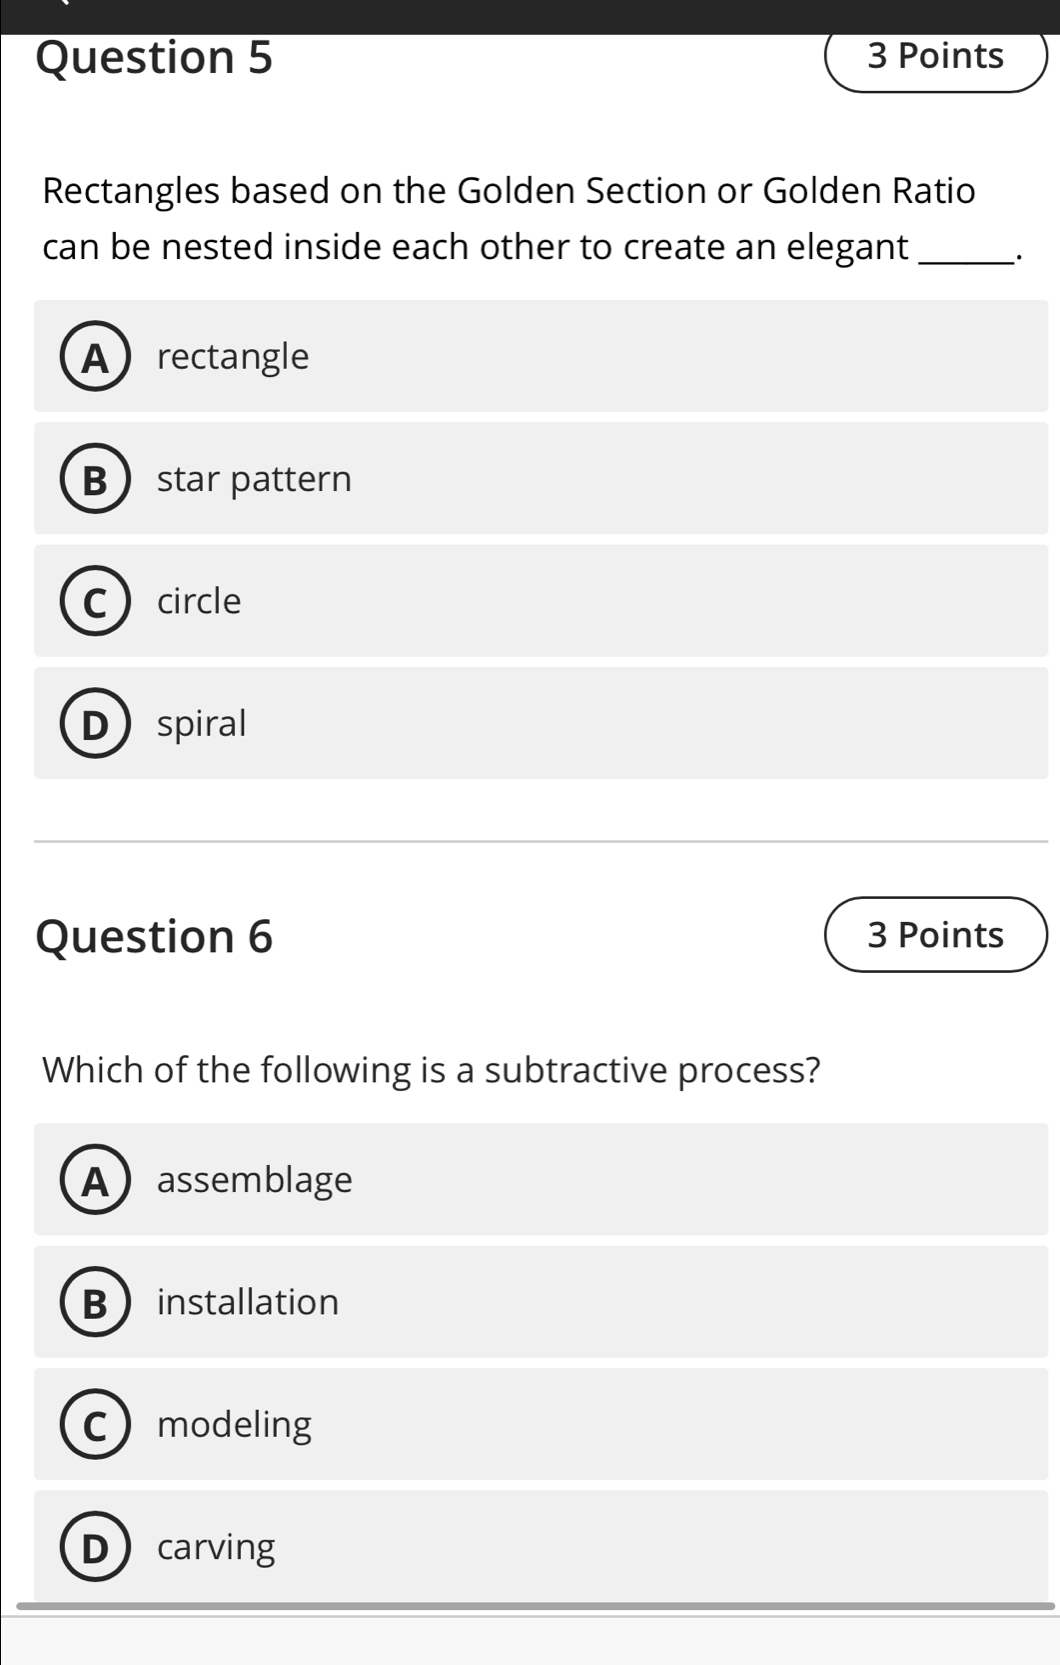Choose the B circle beside star pattern
The image size is (1060, 1665).
pos(95,480)
